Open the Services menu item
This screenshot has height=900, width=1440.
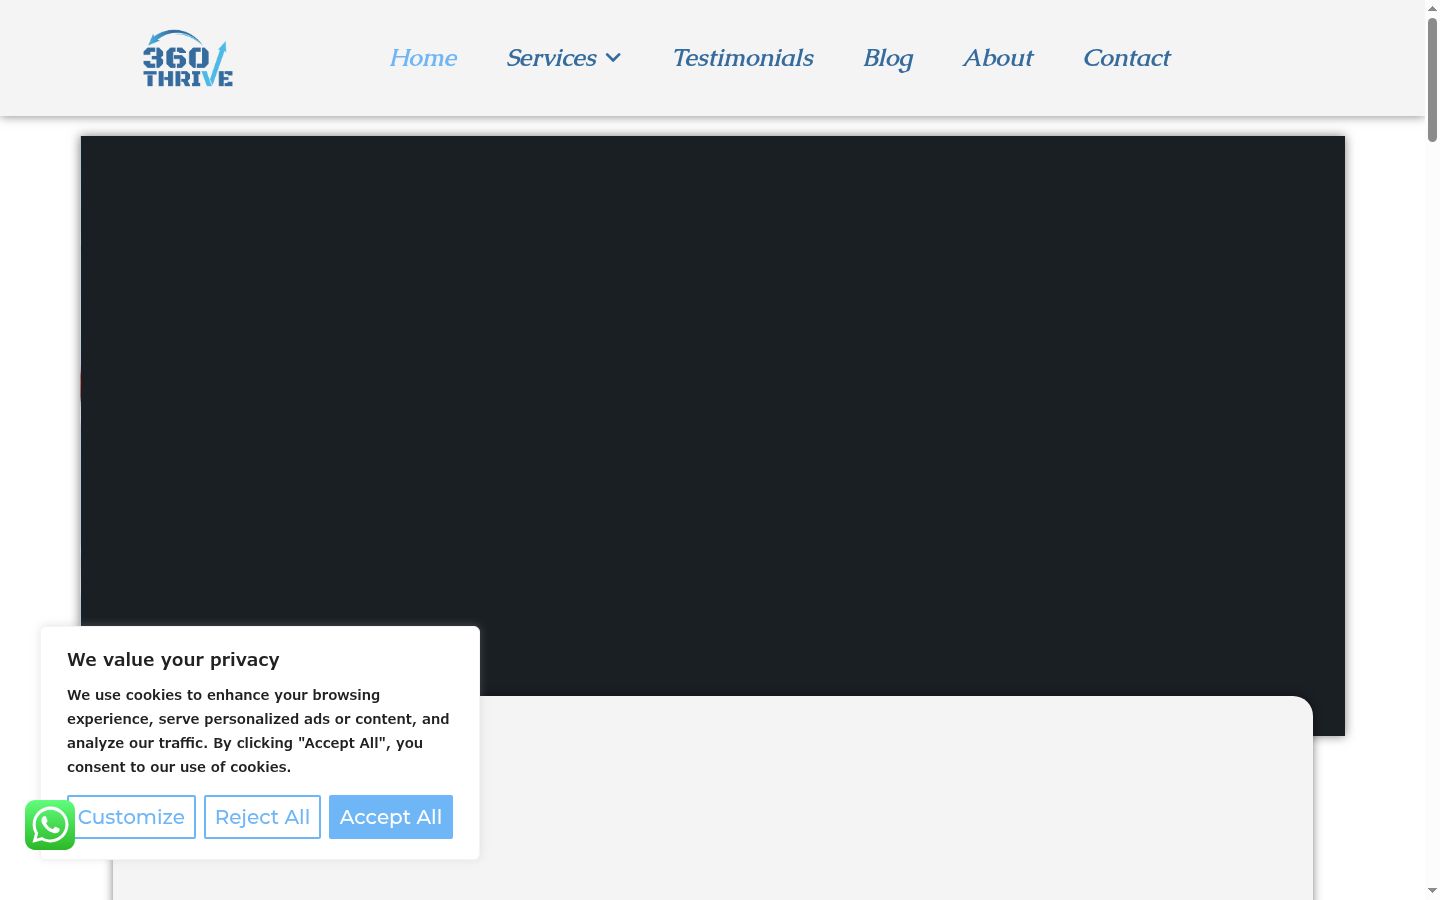coord(551,58)
